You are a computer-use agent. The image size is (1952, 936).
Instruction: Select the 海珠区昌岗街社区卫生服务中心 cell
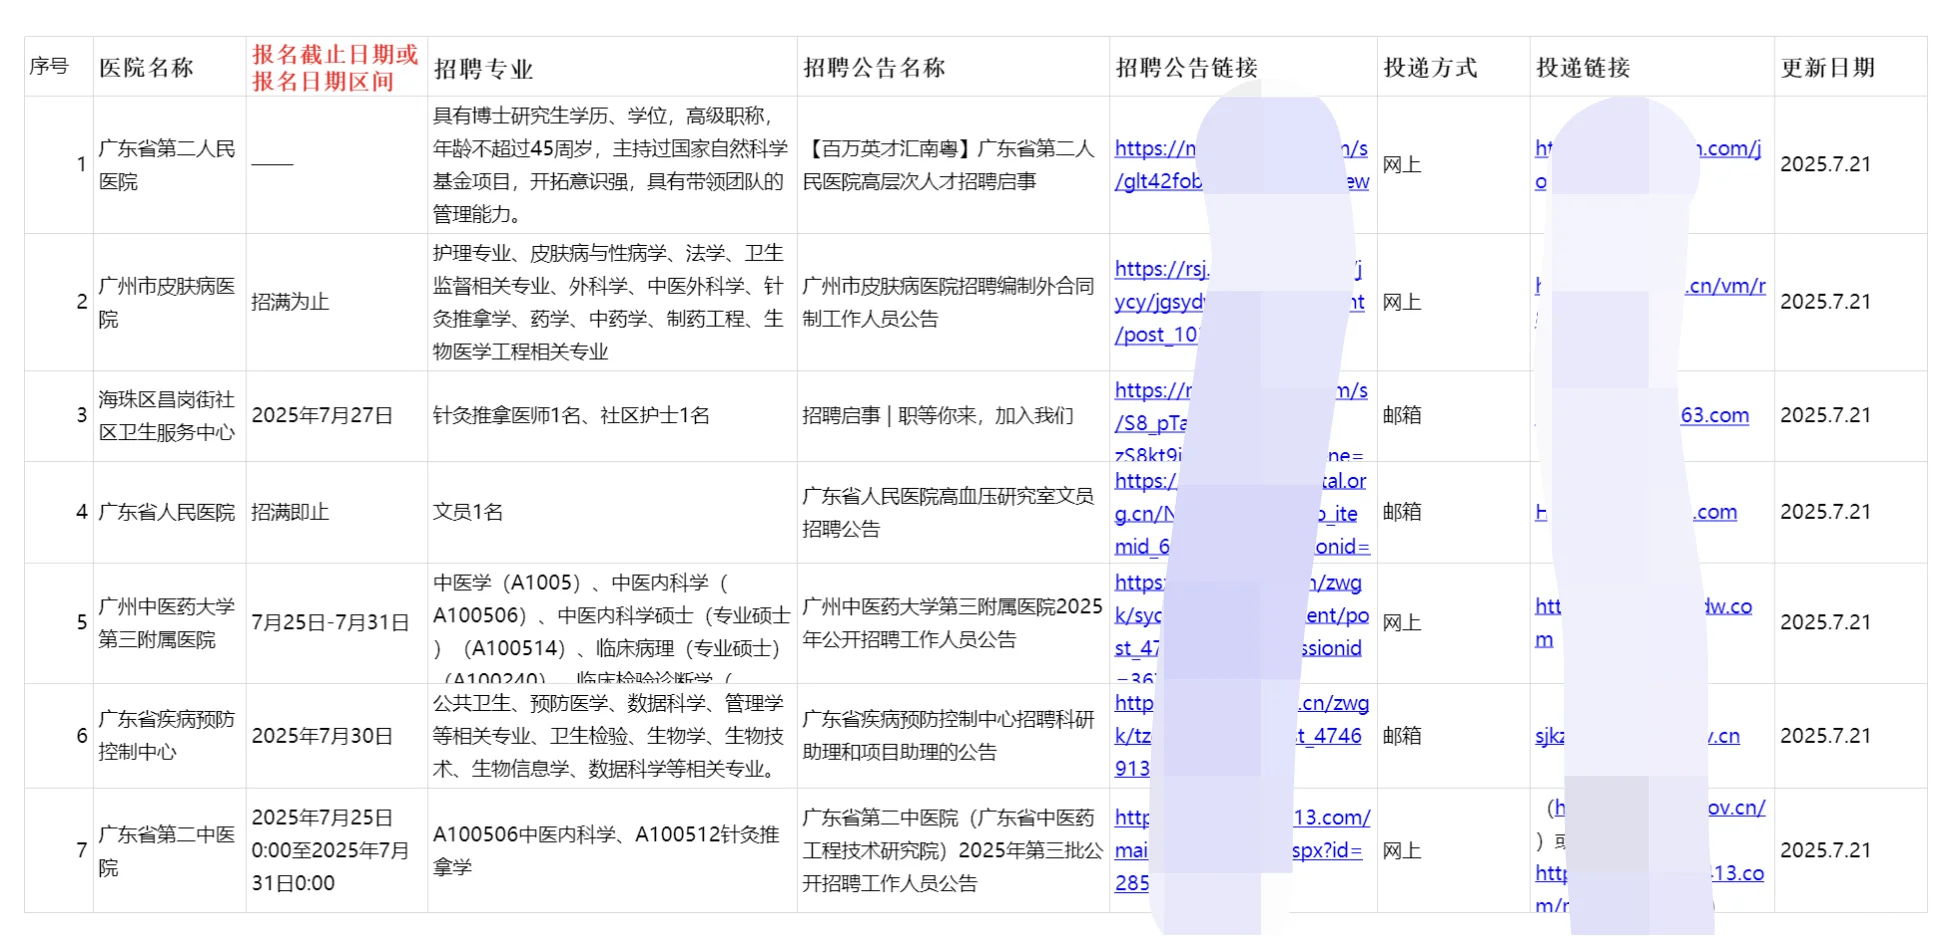click(169, 416)
